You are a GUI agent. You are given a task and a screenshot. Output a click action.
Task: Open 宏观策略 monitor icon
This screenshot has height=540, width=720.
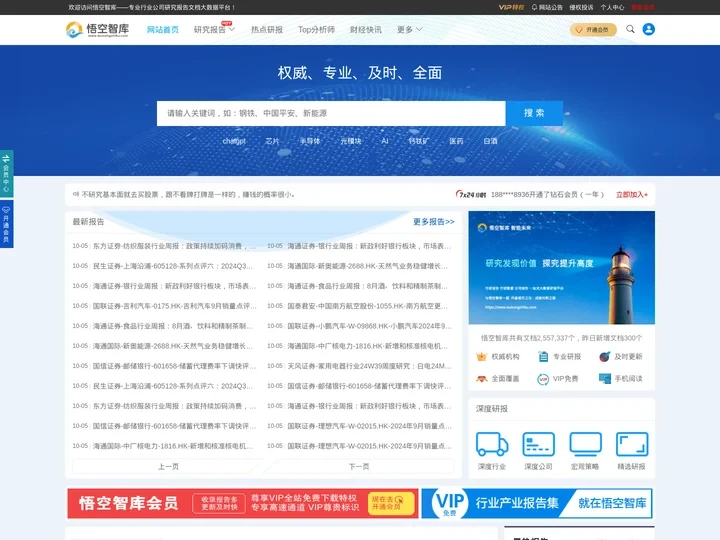pos(585,444)
